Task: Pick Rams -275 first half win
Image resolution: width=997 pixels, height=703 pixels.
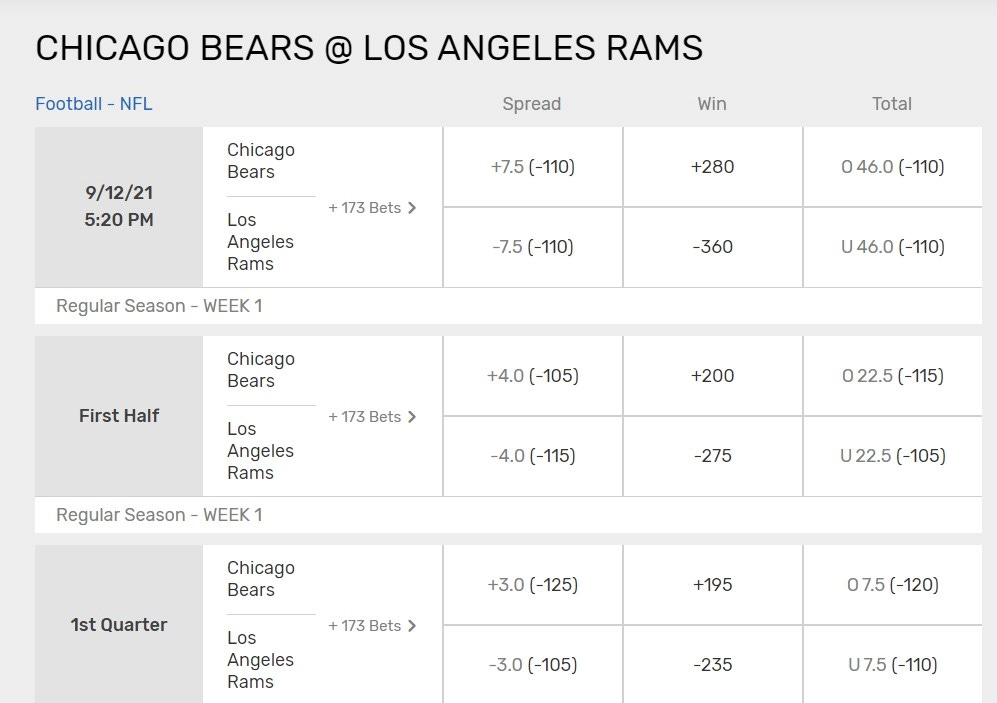Action: coord(713,456)
